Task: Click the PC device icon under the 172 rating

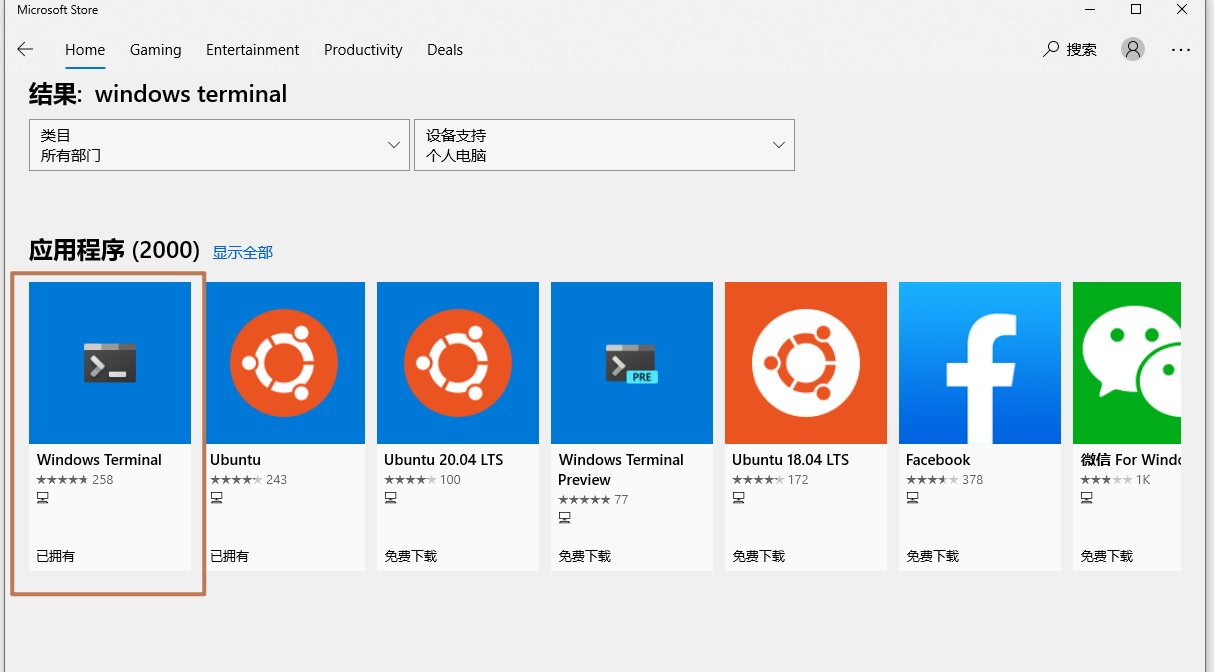Action: pos(739,498)
